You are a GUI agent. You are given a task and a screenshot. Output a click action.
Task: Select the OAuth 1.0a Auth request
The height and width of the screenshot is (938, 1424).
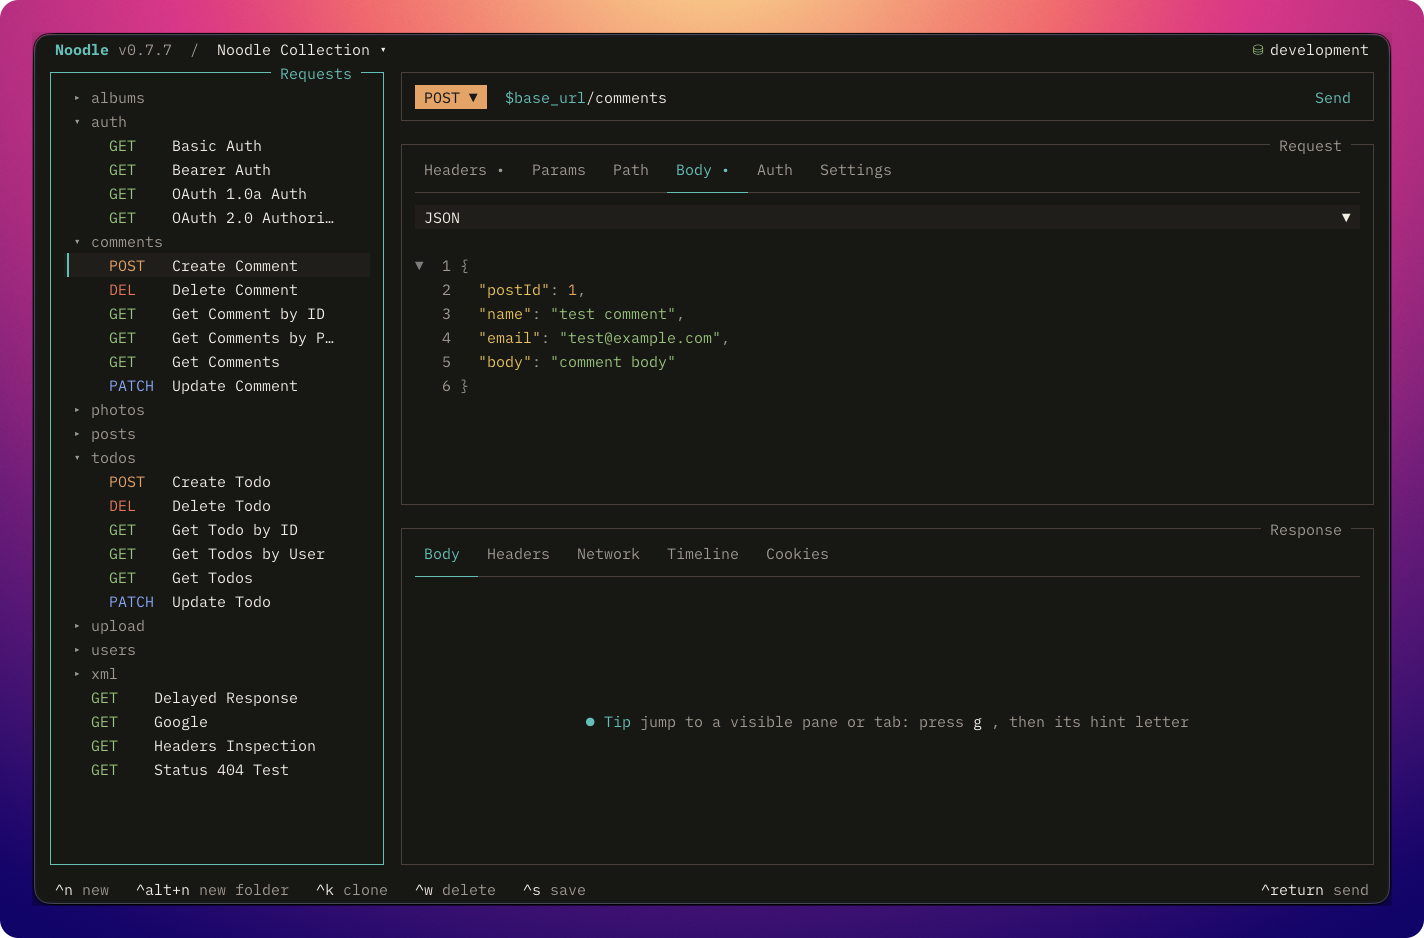coord(220,194)
